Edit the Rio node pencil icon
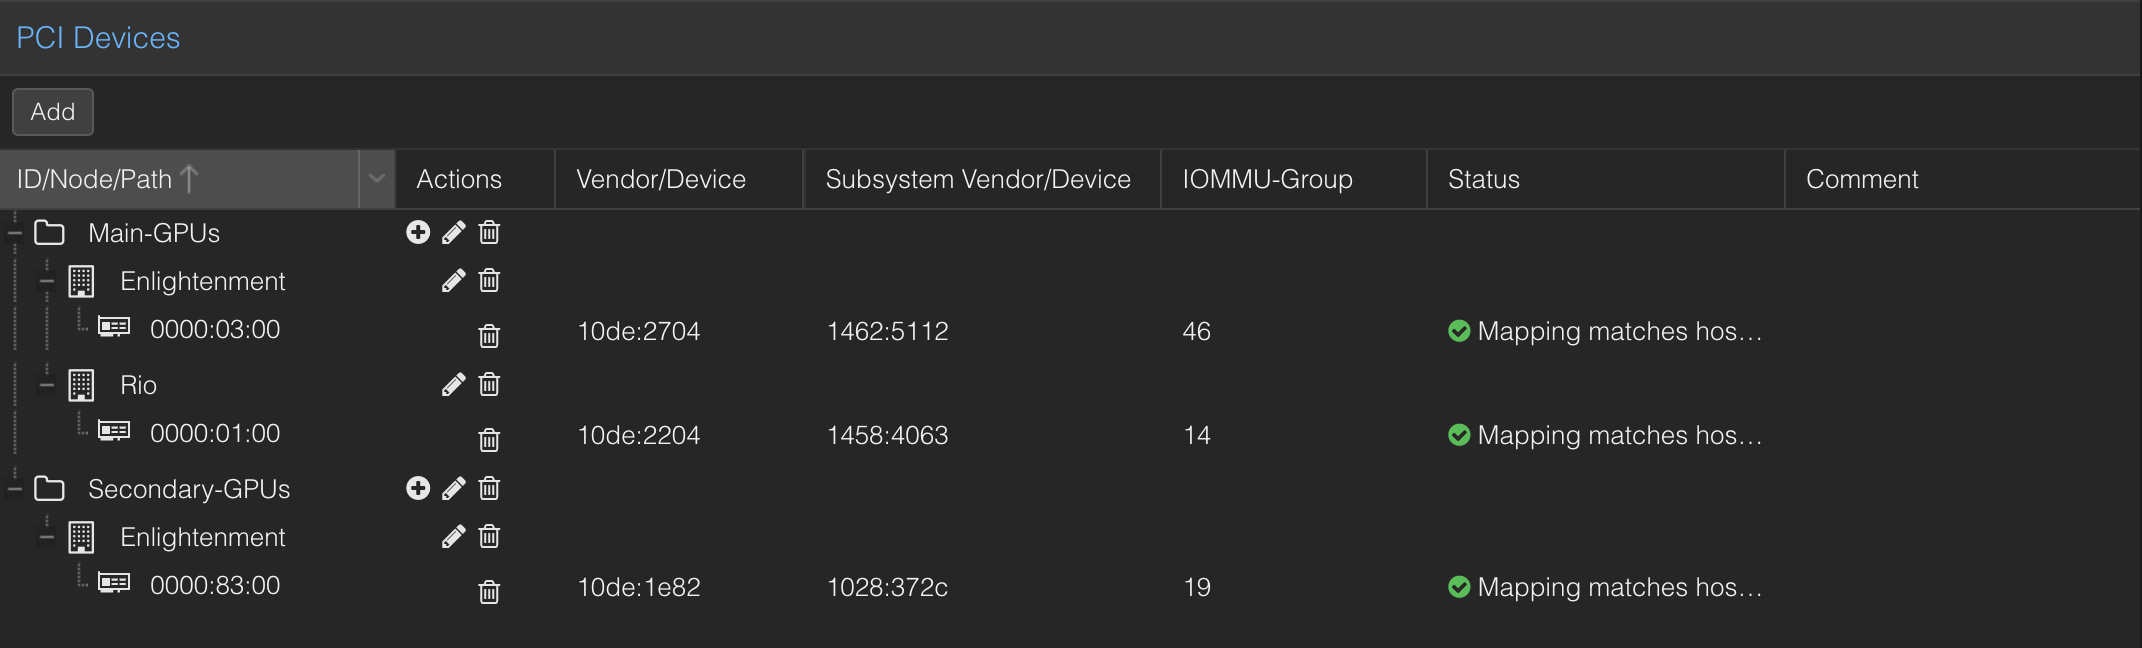This screenshot has height=648, width=2142. (x=454, y=385)
